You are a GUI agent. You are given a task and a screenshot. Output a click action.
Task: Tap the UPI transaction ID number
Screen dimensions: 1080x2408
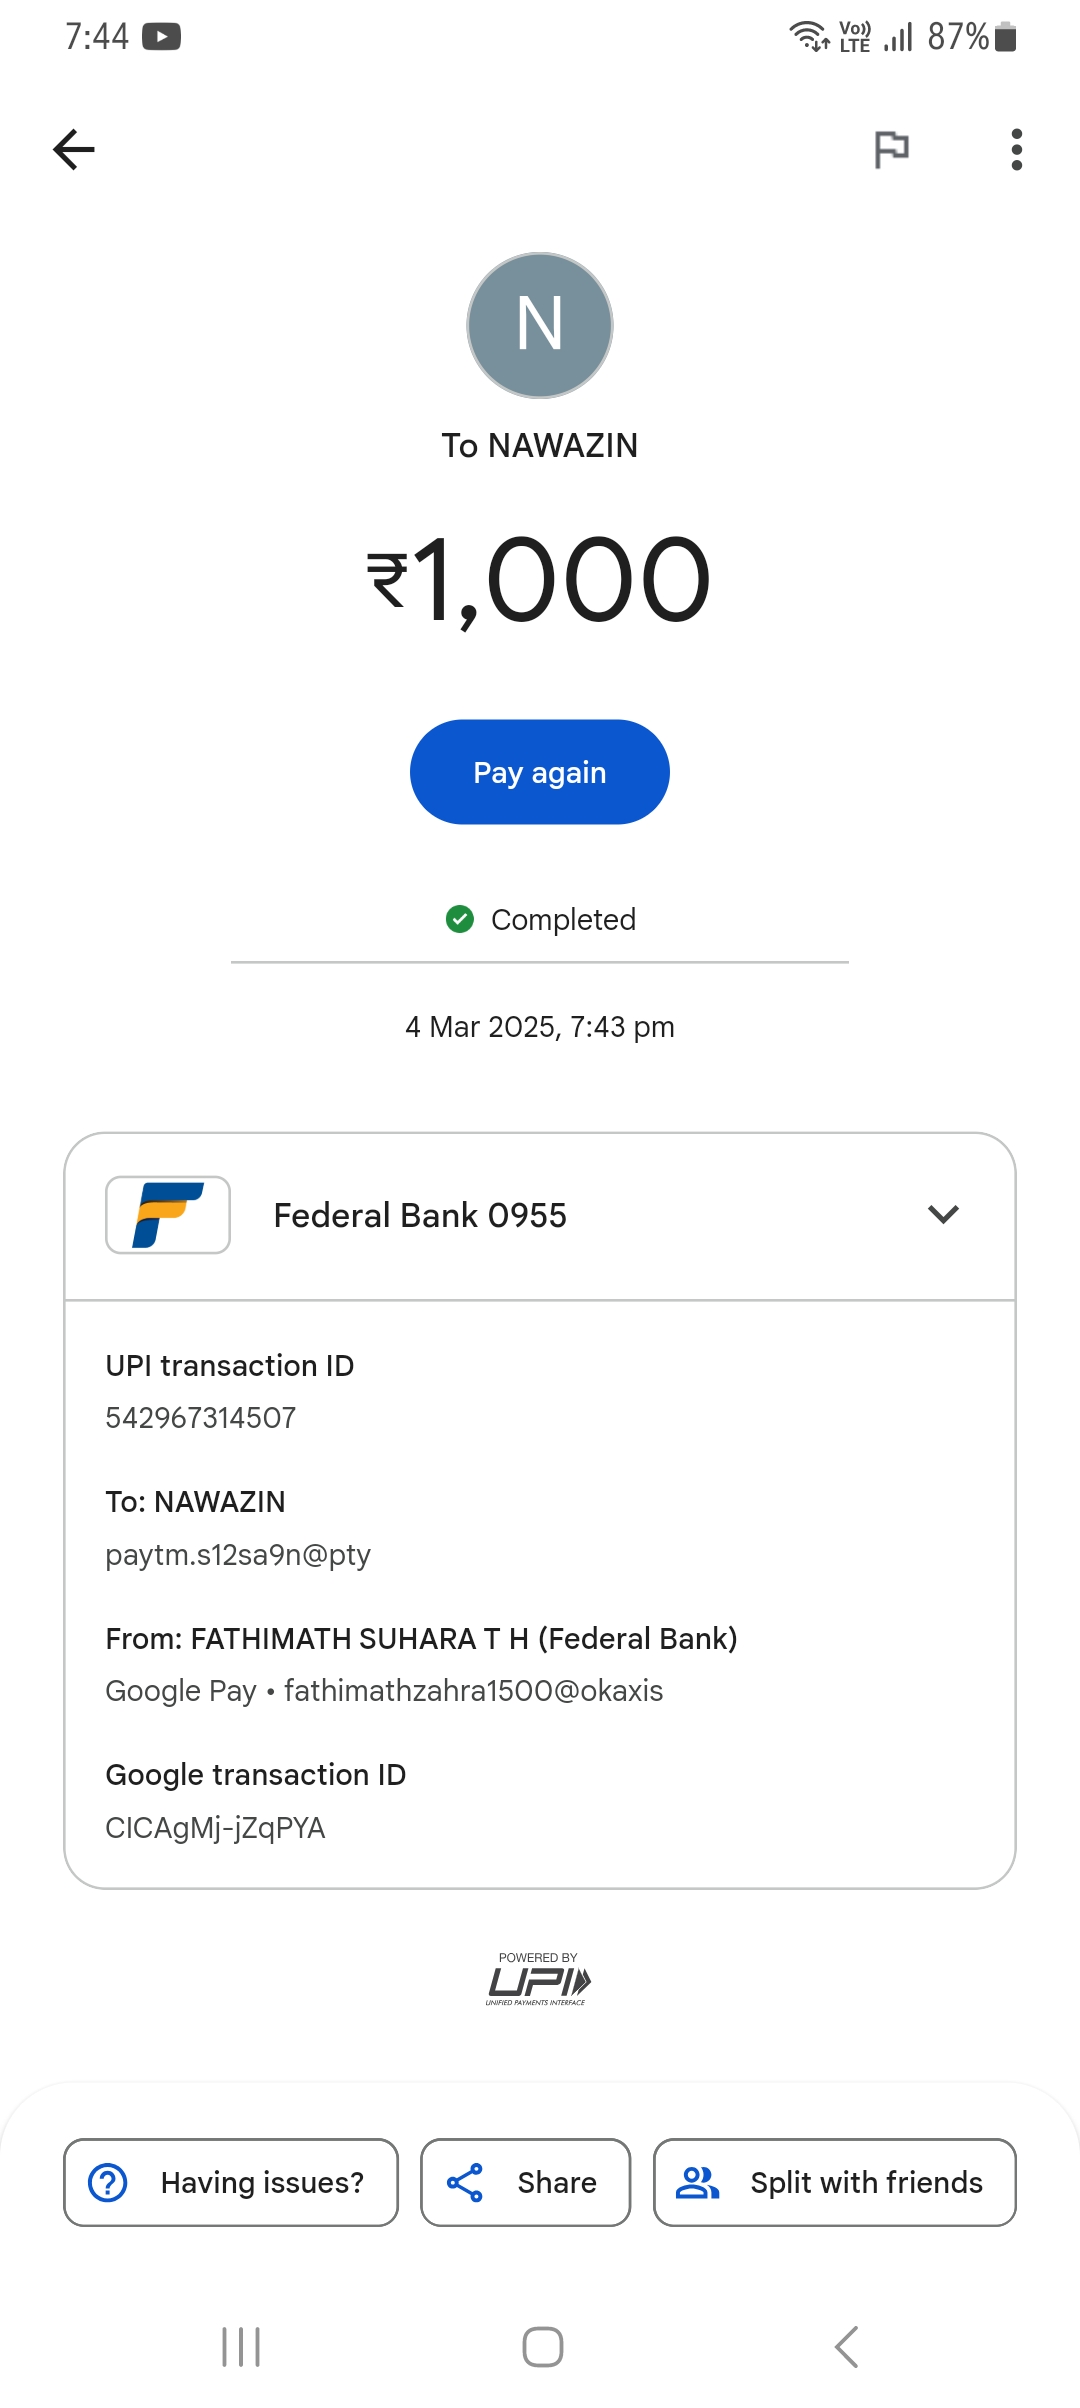[x=201, y=1418]
